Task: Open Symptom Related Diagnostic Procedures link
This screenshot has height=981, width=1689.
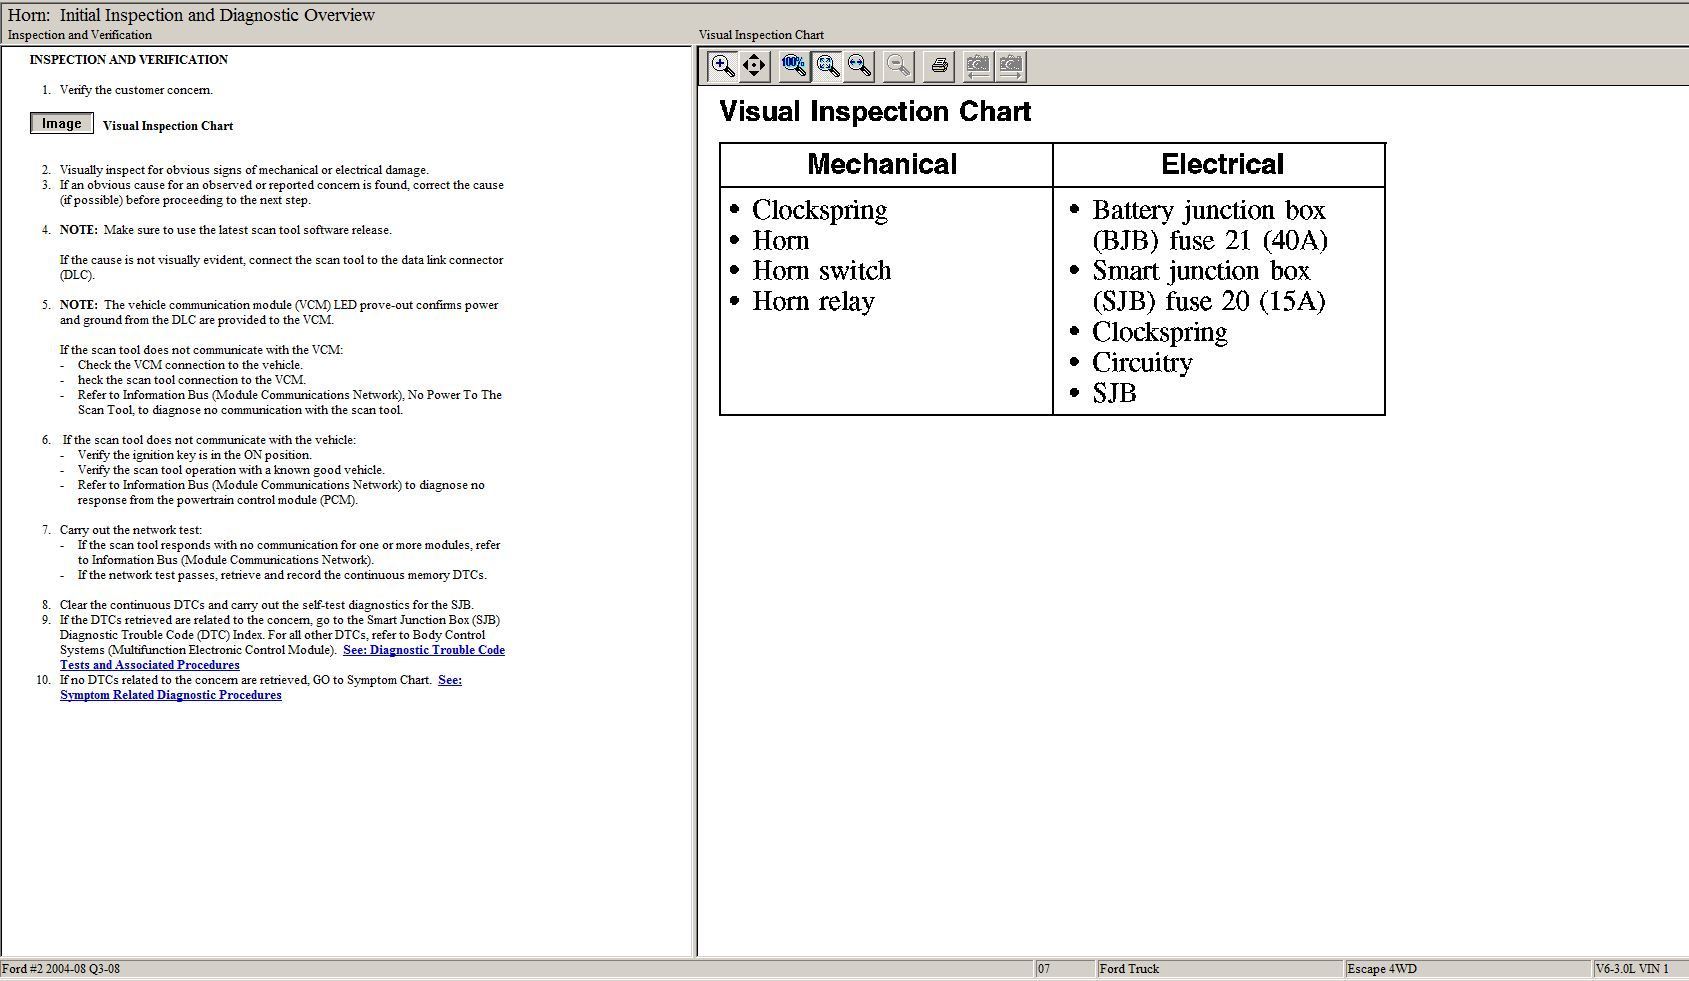Action: (170, 695)
